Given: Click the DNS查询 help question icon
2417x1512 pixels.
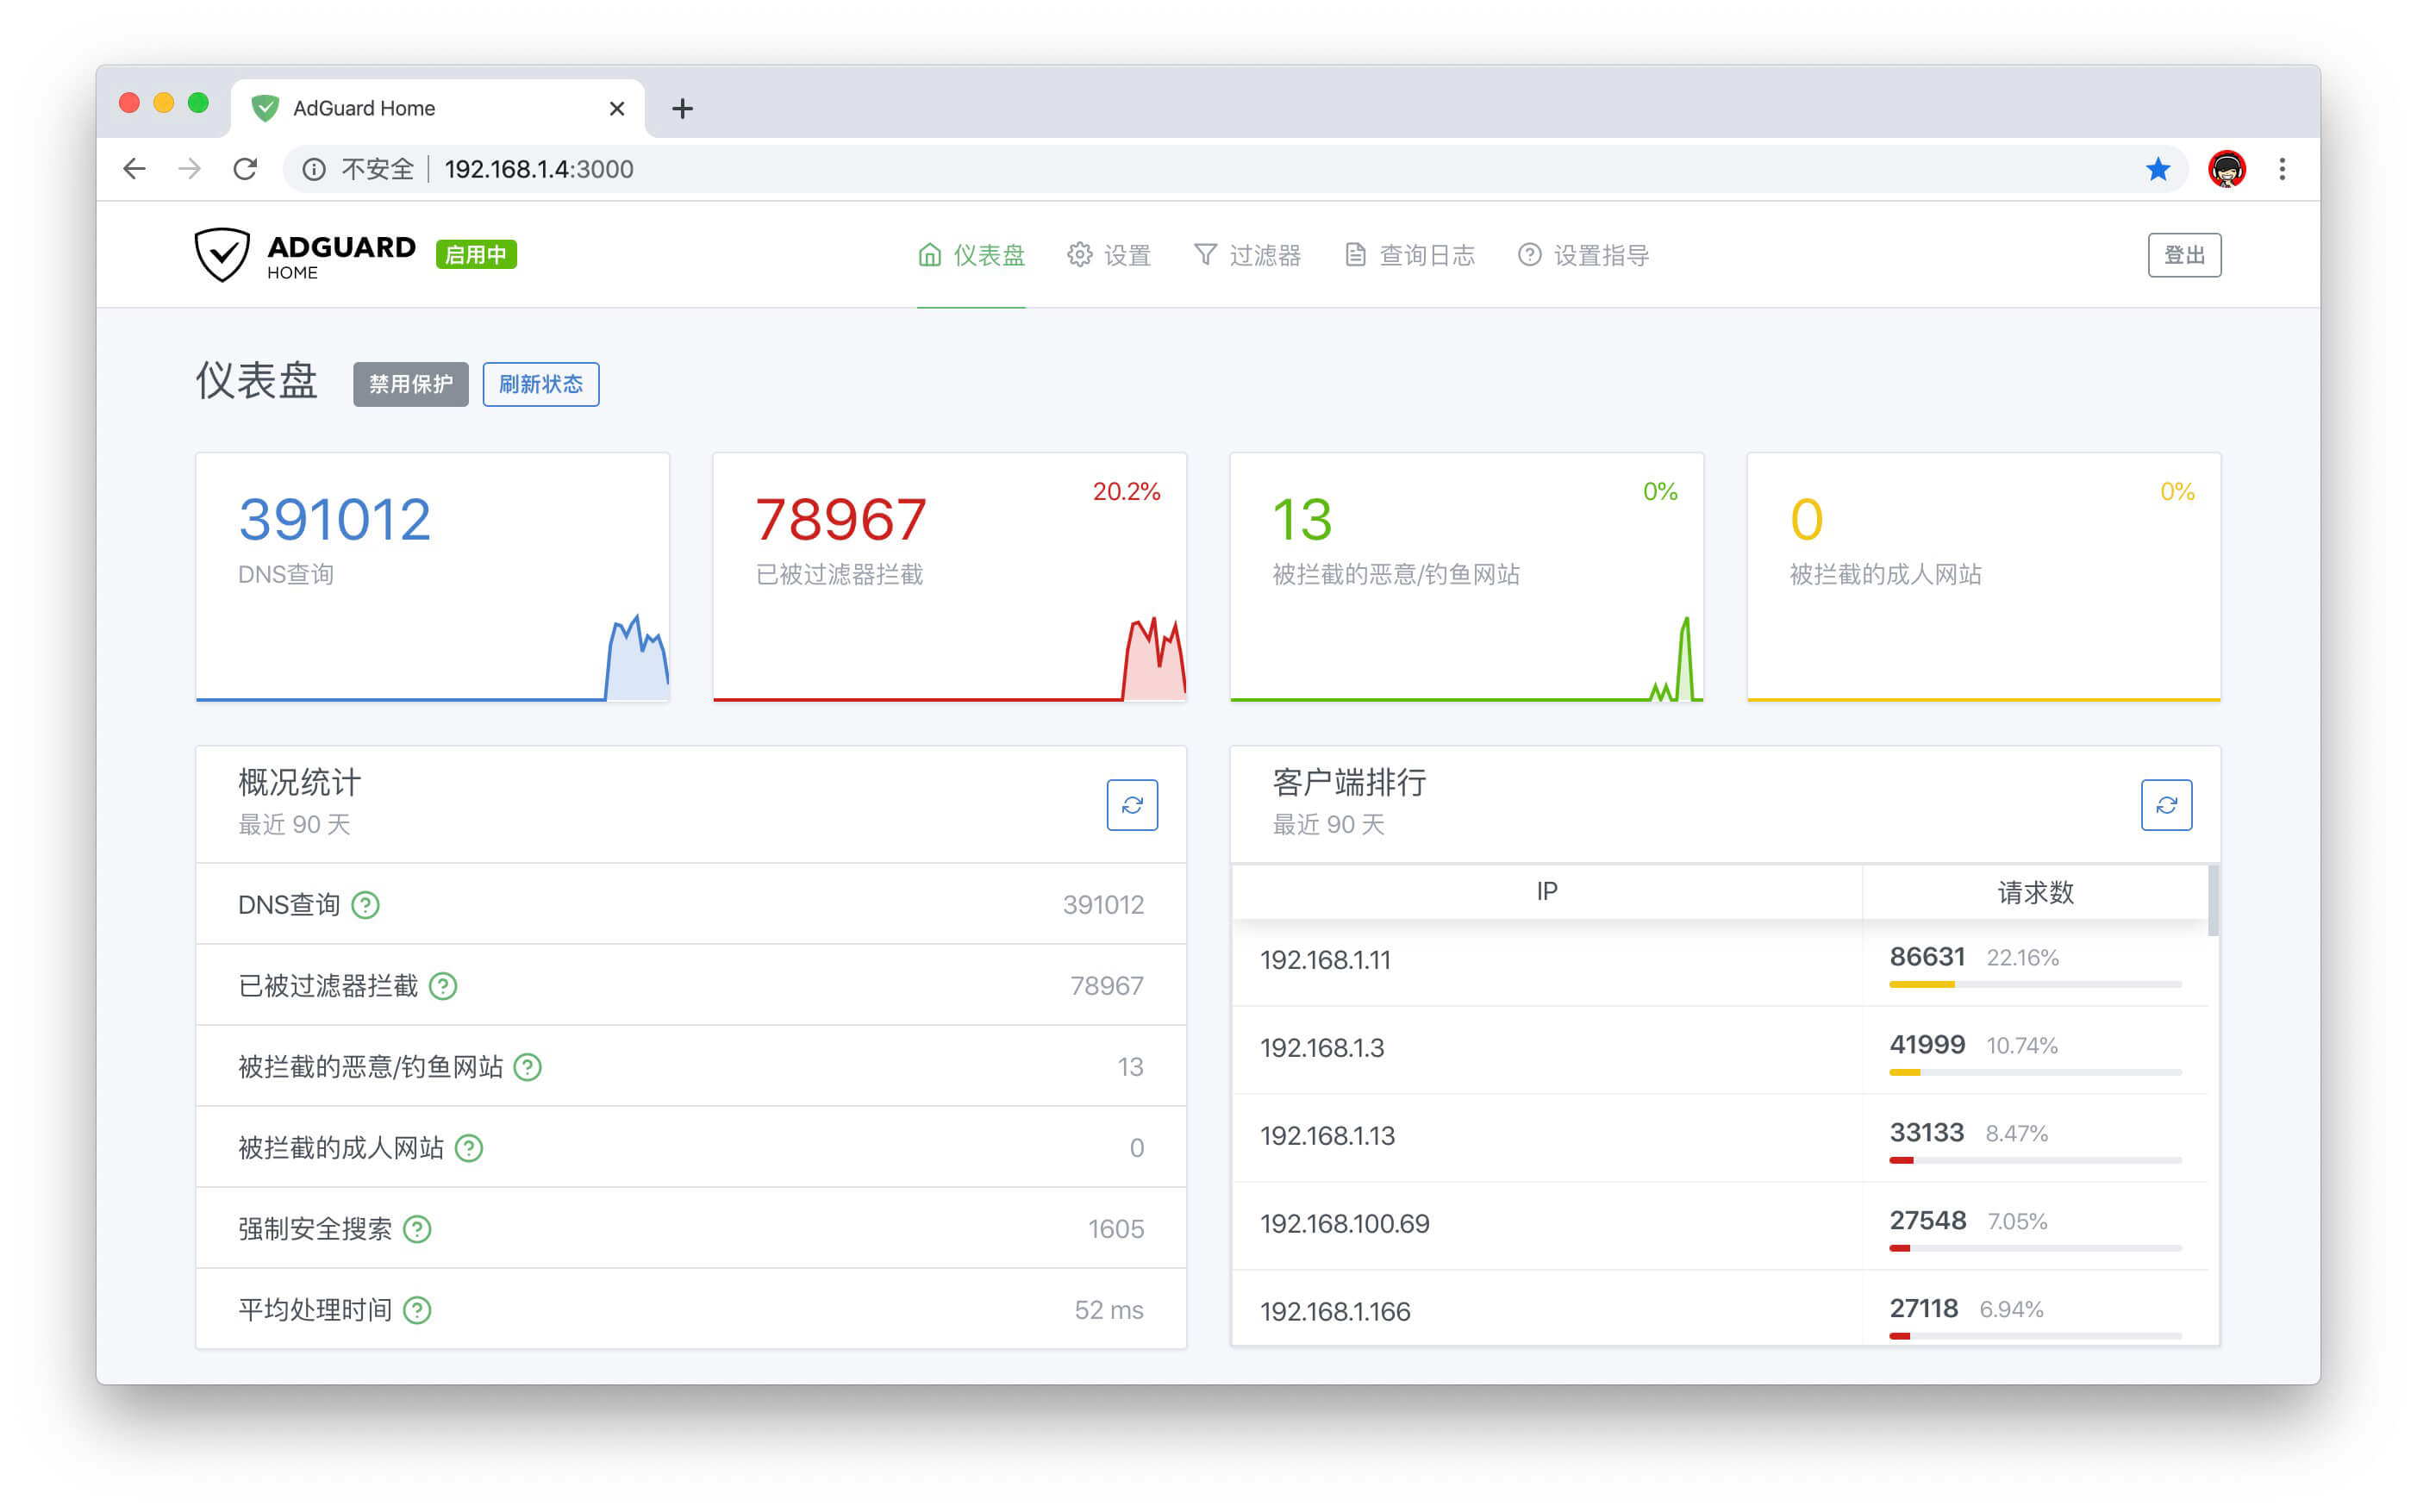Looking at the screenshot, I should pos(366,905).
